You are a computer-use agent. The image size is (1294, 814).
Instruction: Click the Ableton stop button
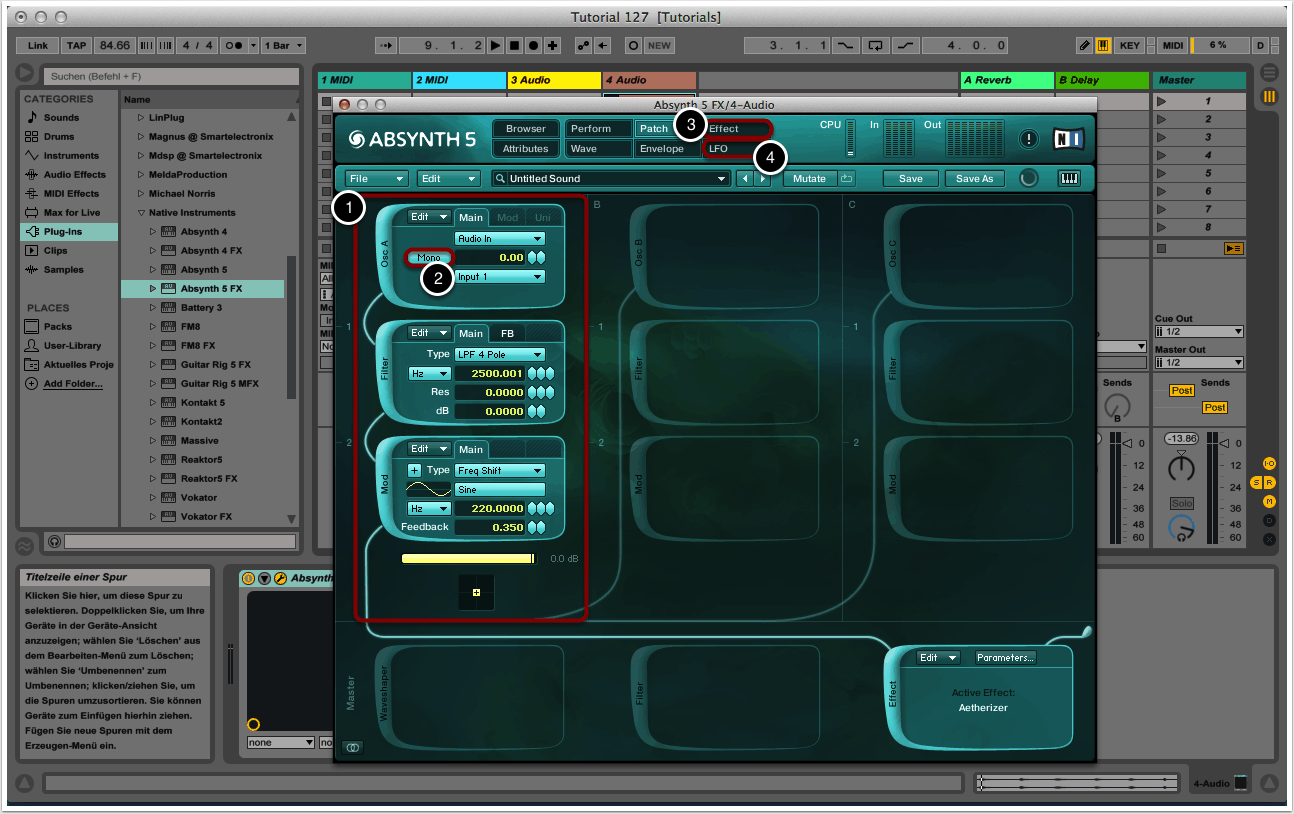(x=515, y=46)
